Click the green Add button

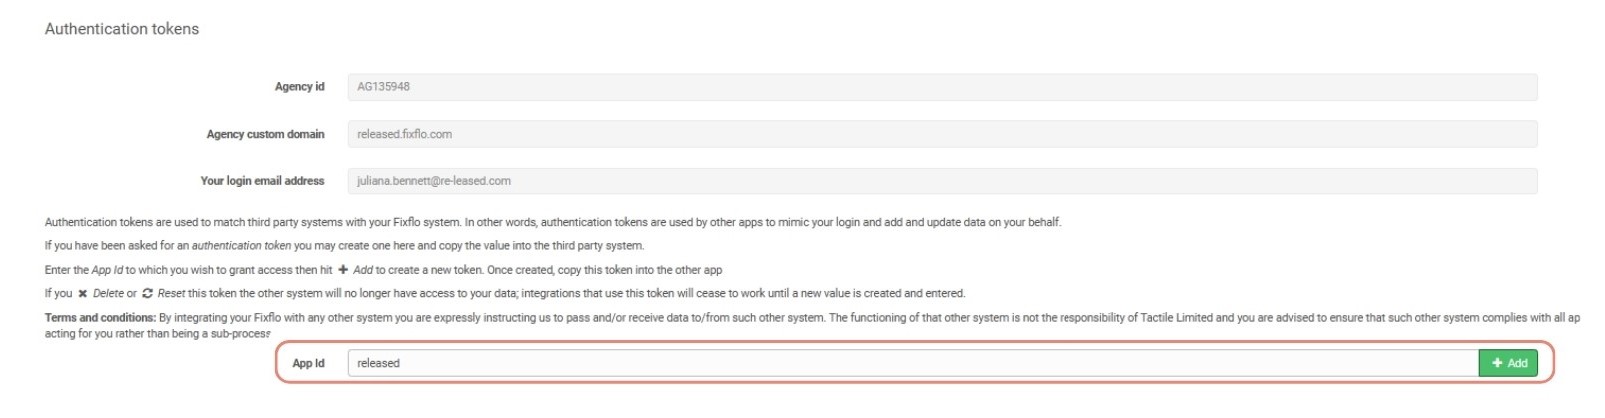1508,363
